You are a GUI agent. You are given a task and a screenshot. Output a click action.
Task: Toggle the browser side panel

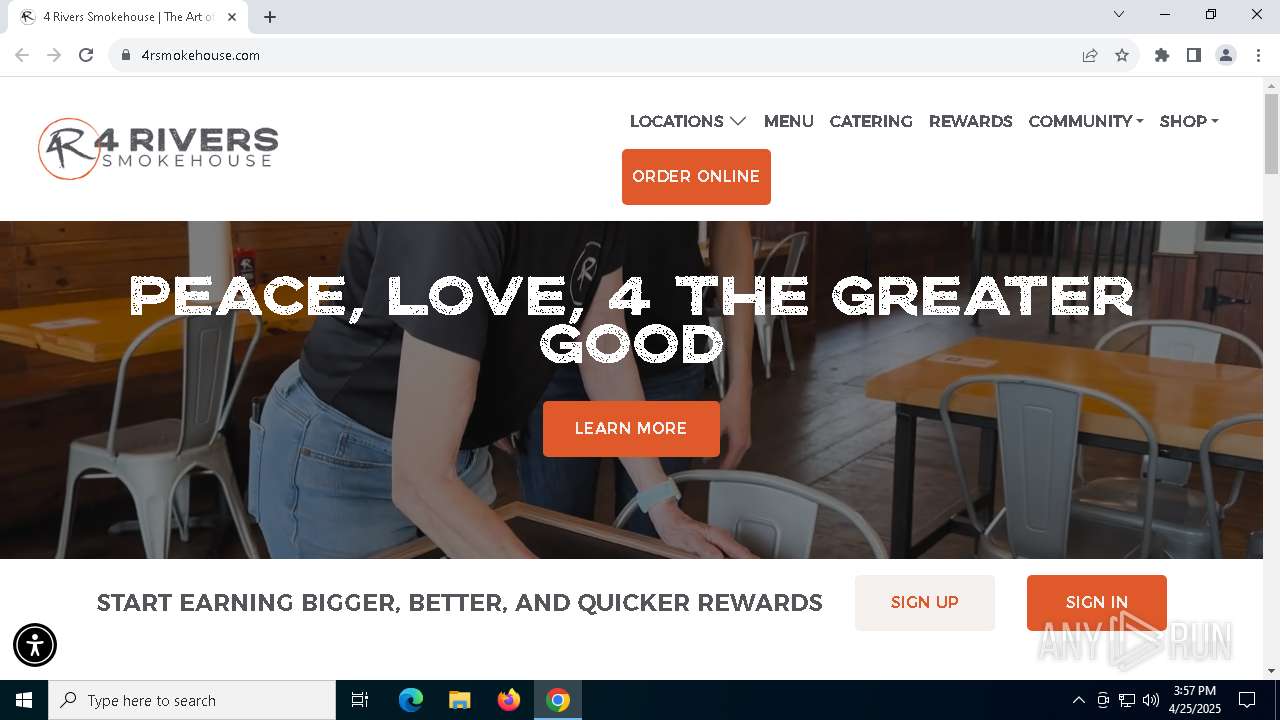(x=1194, y=55)
